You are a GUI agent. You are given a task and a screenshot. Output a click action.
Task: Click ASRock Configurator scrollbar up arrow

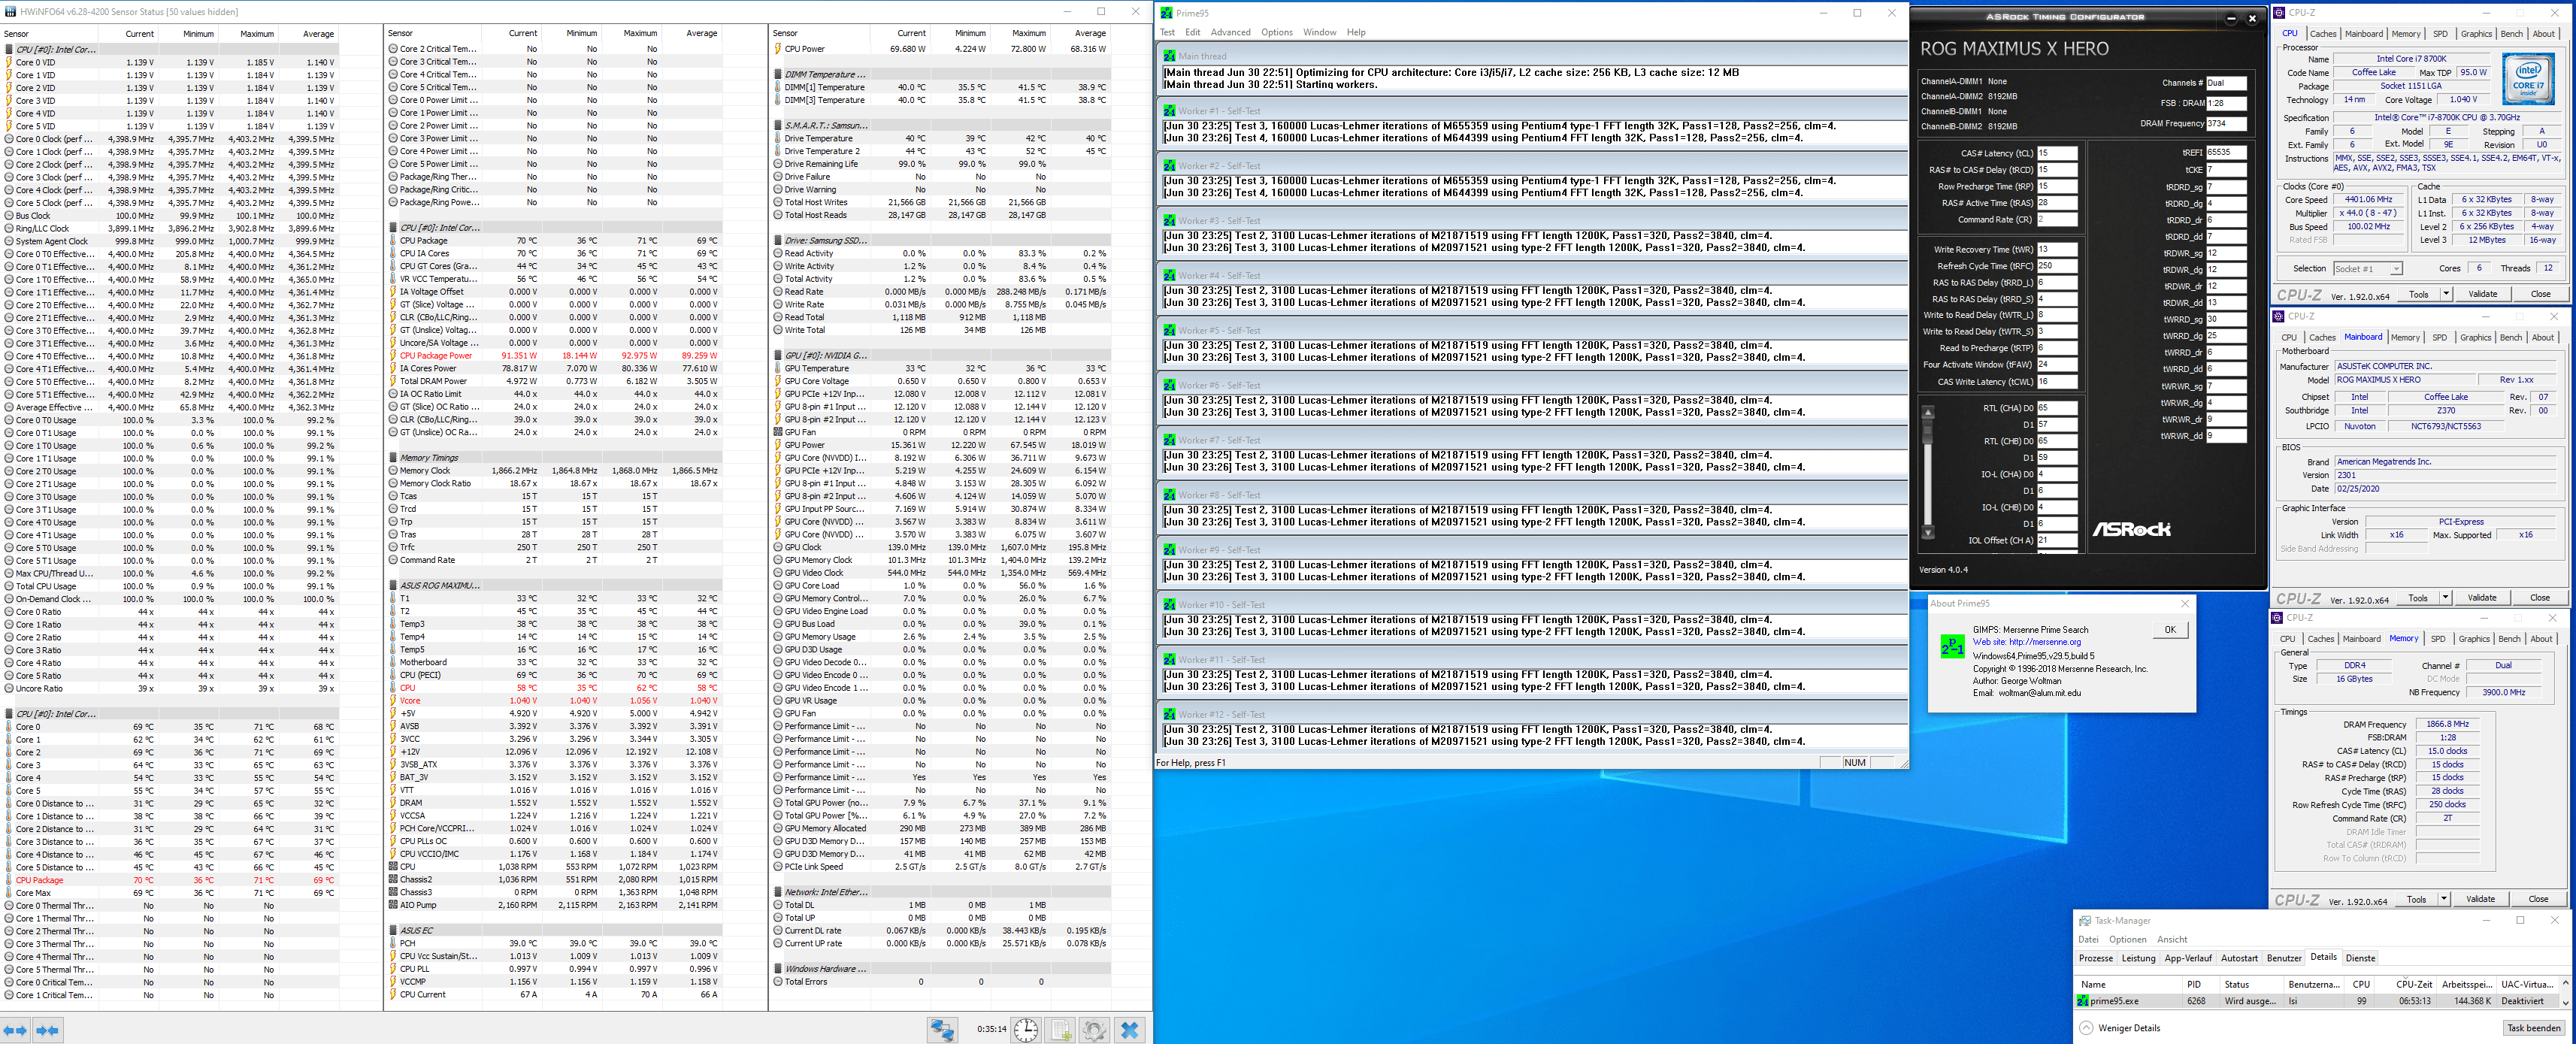[x=1928, y=412]
